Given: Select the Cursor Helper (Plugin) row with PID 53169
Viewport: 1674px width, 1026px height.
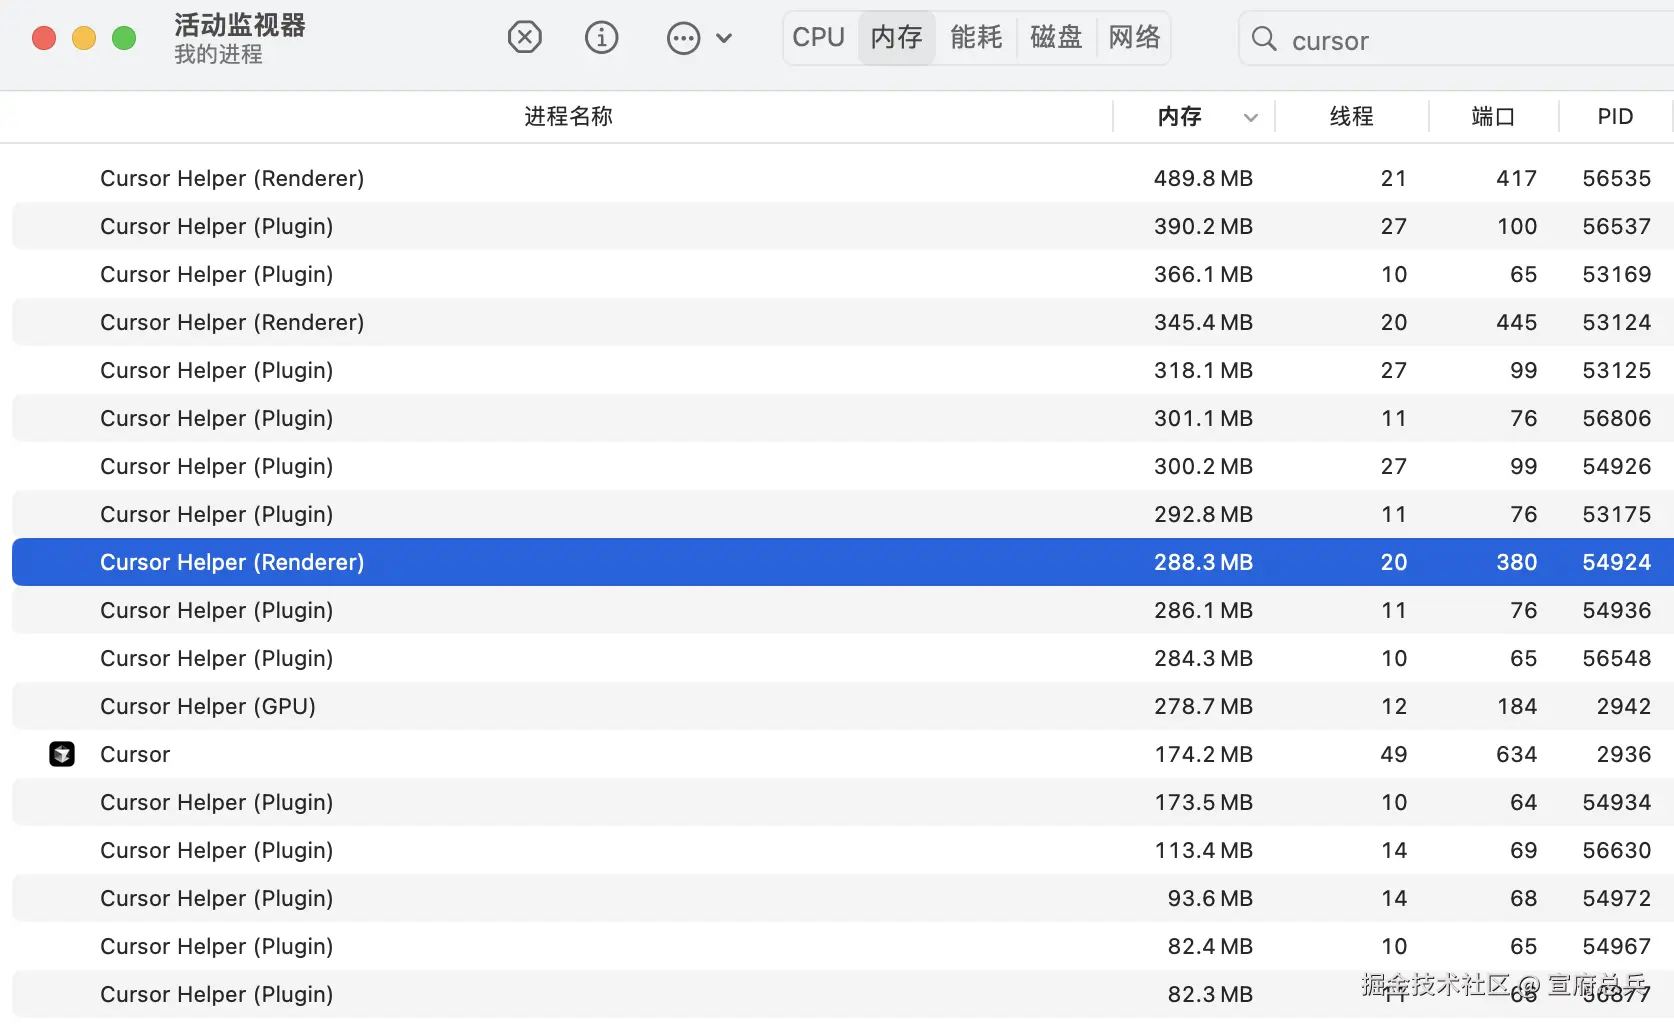Looking at the screenshot, I should (600, 274).
